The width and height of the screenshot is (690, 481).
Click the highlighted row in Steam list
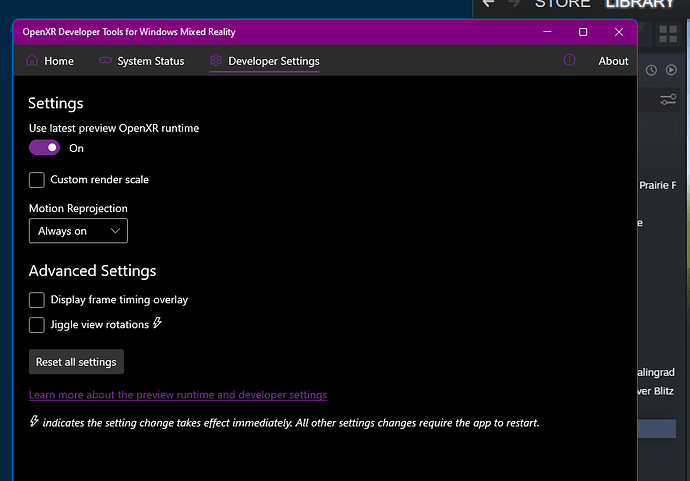(657, 429)
